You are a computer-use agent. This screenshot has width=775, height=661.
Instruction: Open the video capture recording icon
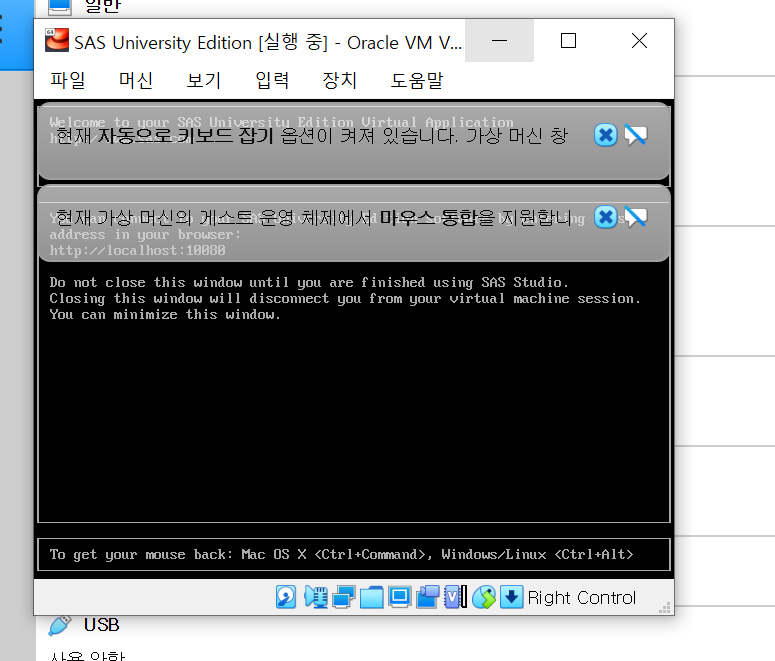[x=428, y=597]
